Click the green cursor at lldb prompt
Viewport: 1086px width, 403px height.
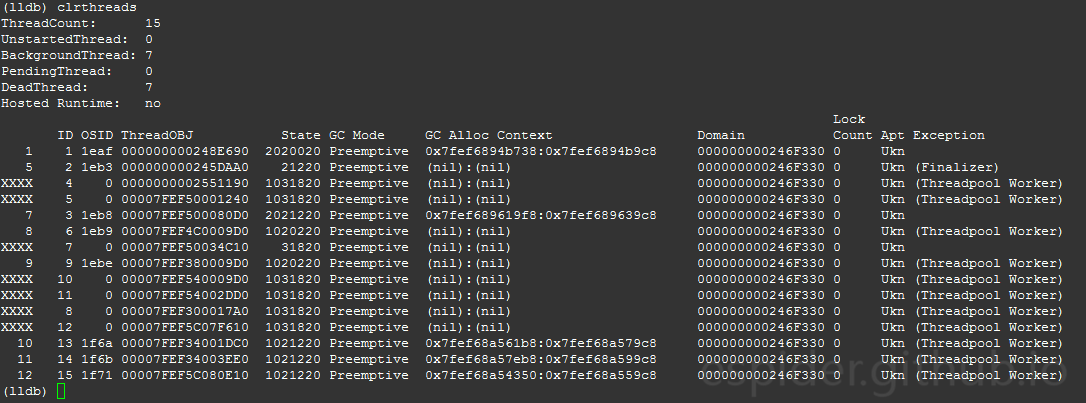(60, 391)
